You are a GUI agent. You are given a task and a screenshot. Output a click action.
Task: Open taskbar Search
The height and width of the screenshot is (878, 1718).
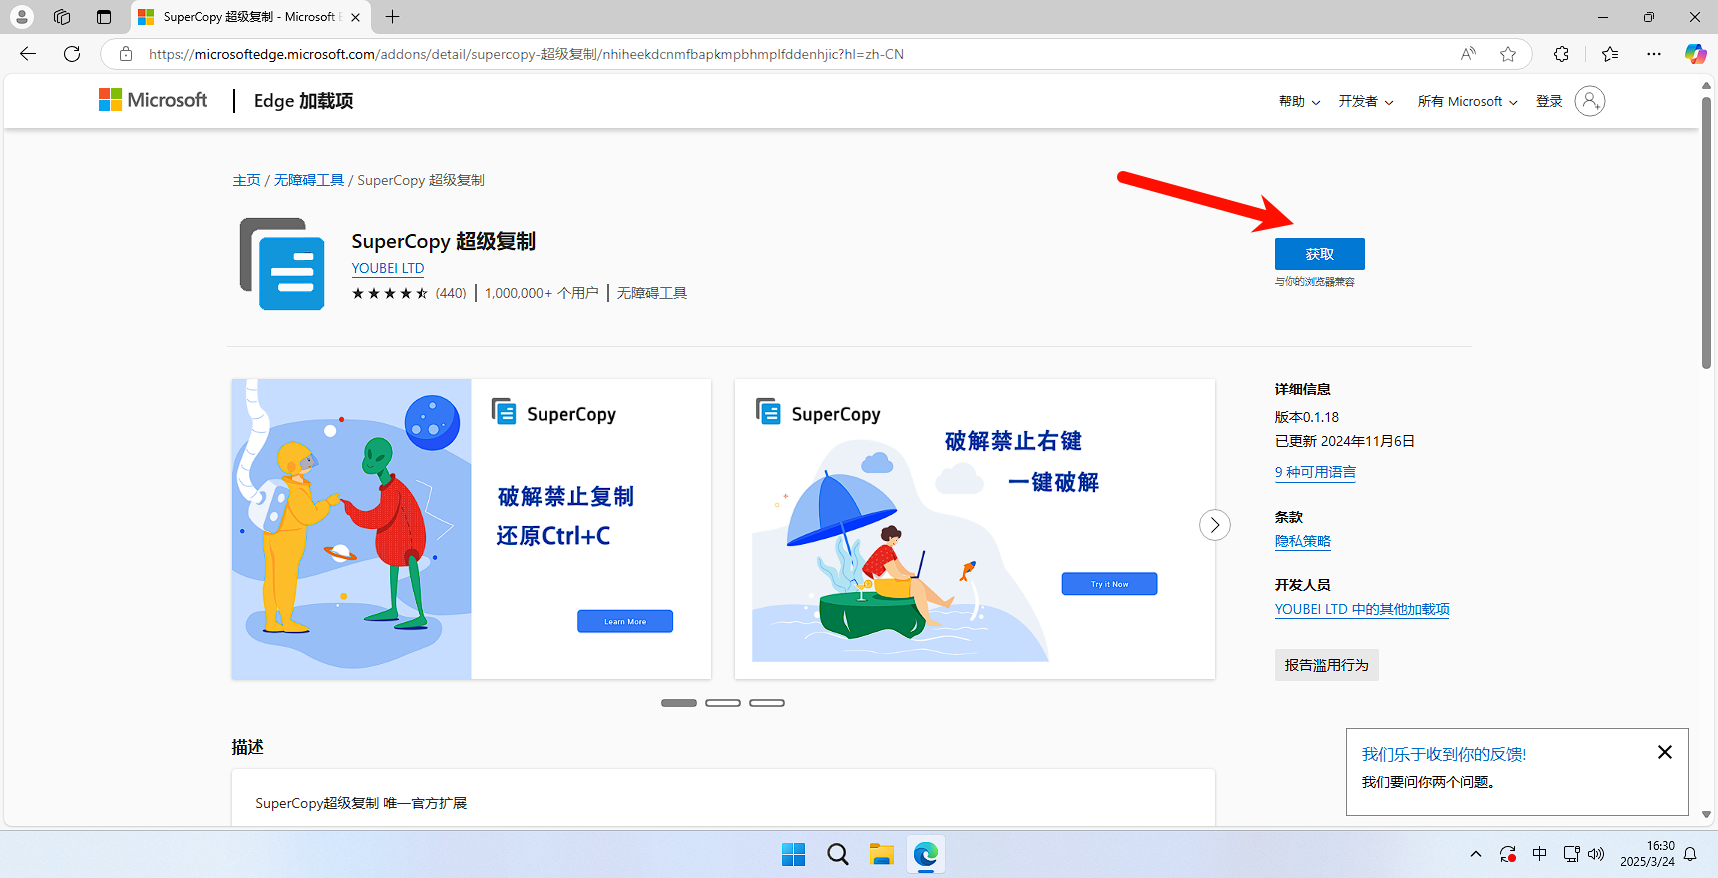[x=838, y=854]
